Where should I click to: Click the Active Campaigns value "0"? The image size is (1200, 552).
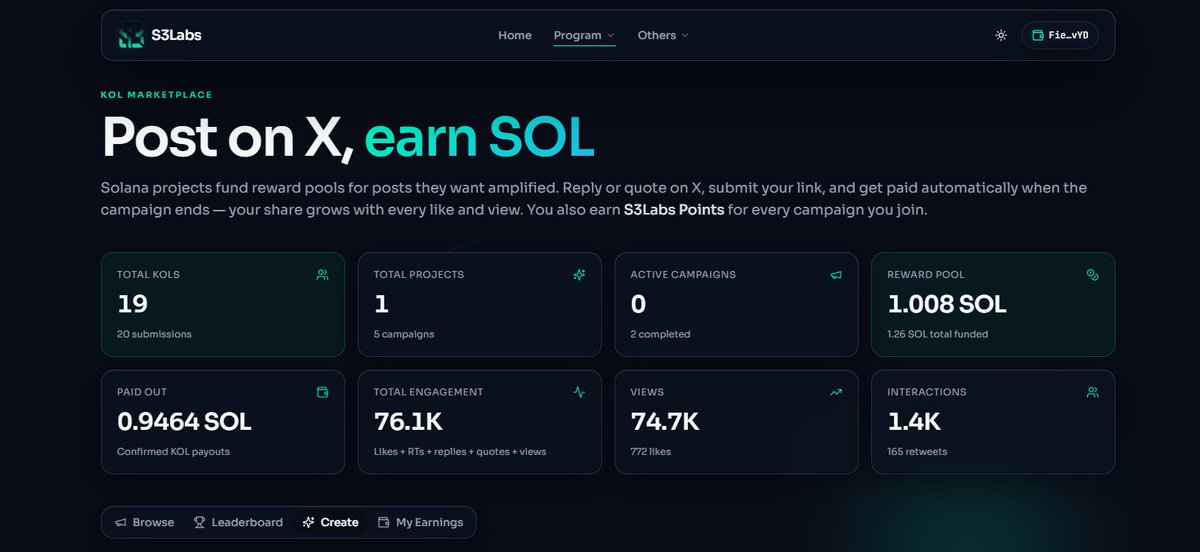coord(639,304)
